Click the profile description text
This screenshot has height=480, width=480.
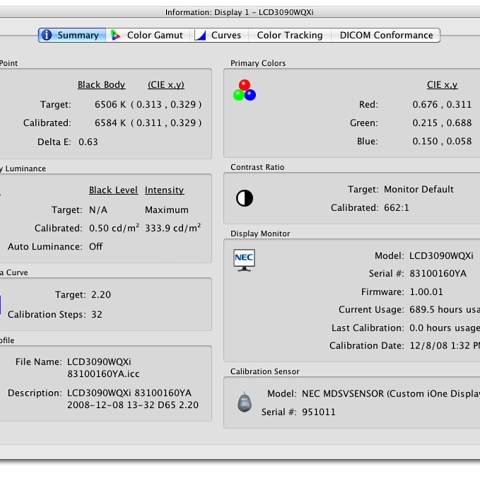click(x=133, y=399)
